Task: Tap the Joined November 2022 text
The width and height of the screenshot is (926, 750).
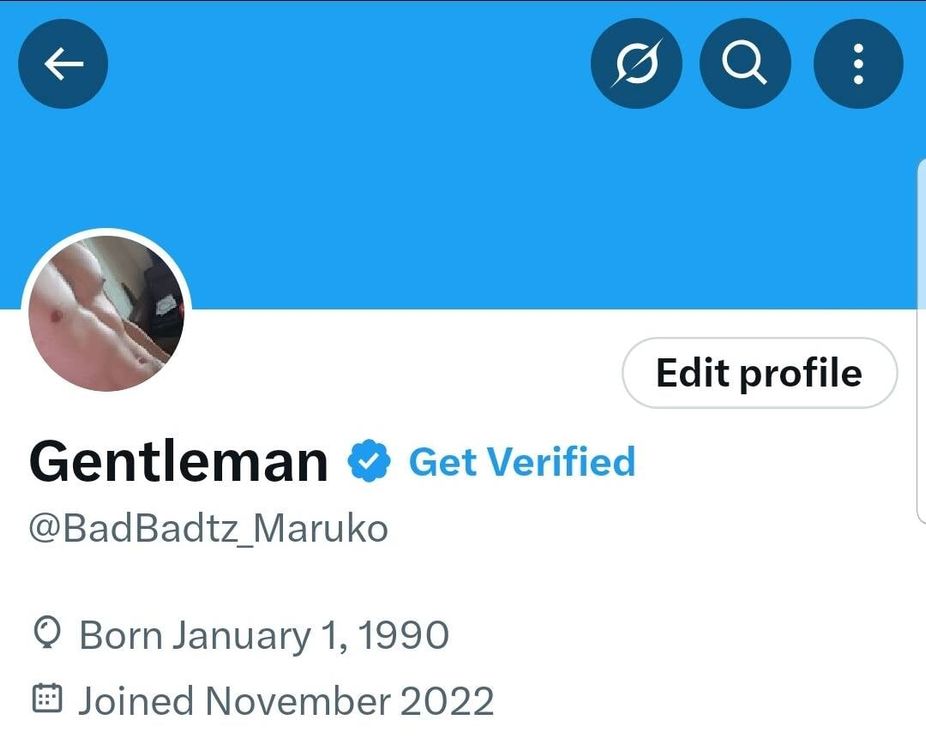Action: pyautogui.click(x=286, y=701)
